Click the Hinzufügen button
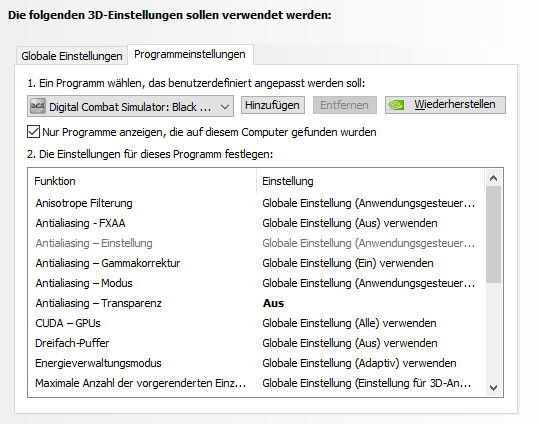539x424 pixels. click(272, 105)
